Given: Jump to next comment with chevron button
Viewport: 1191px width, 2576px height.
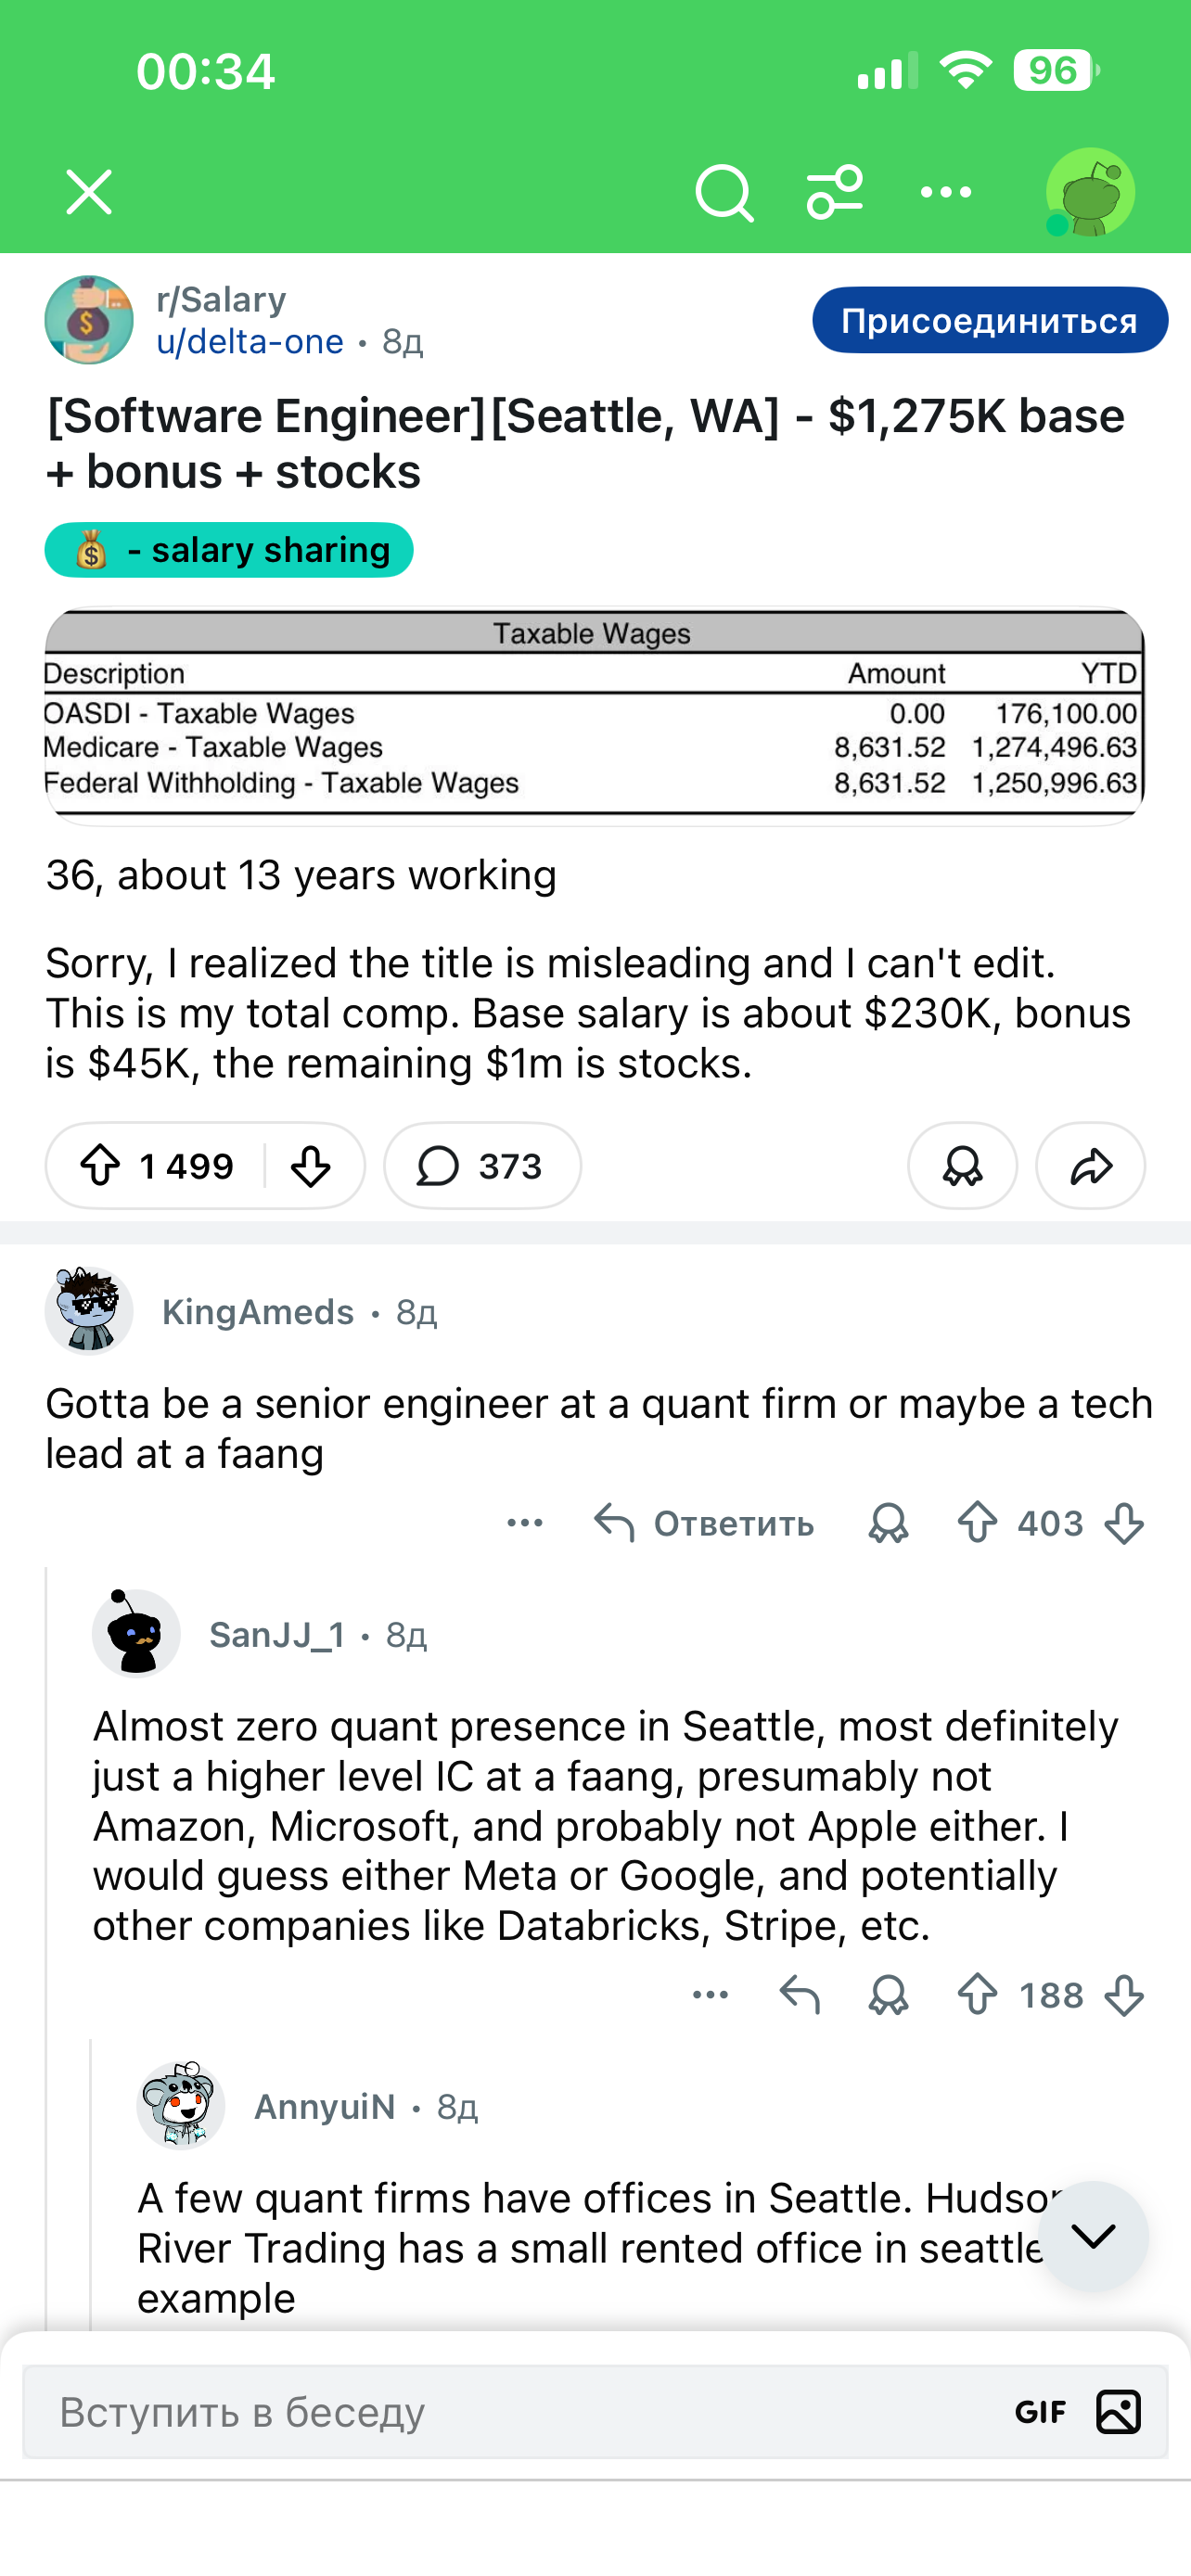Looking at the screenshot, I should click(1092, 2236).
